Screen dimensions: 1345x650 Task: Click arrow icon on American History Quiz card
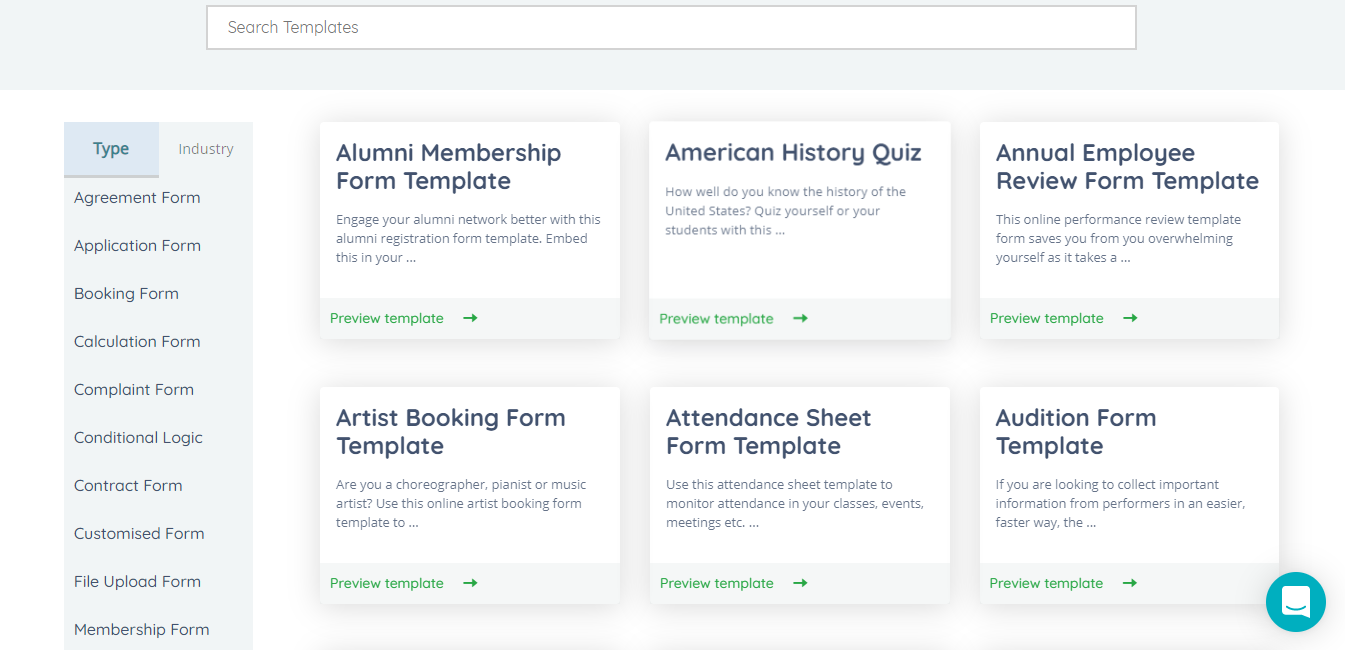click(800, 318)
